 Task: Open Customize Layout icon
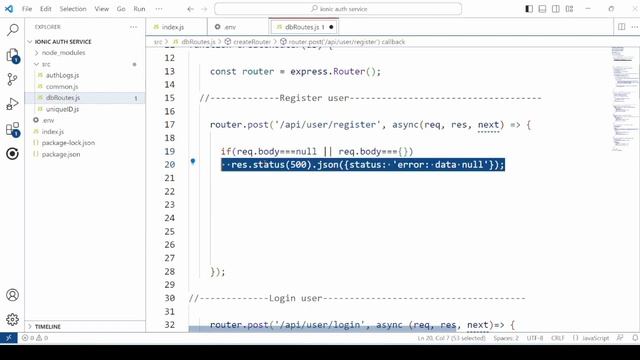(x=569, y=9)
